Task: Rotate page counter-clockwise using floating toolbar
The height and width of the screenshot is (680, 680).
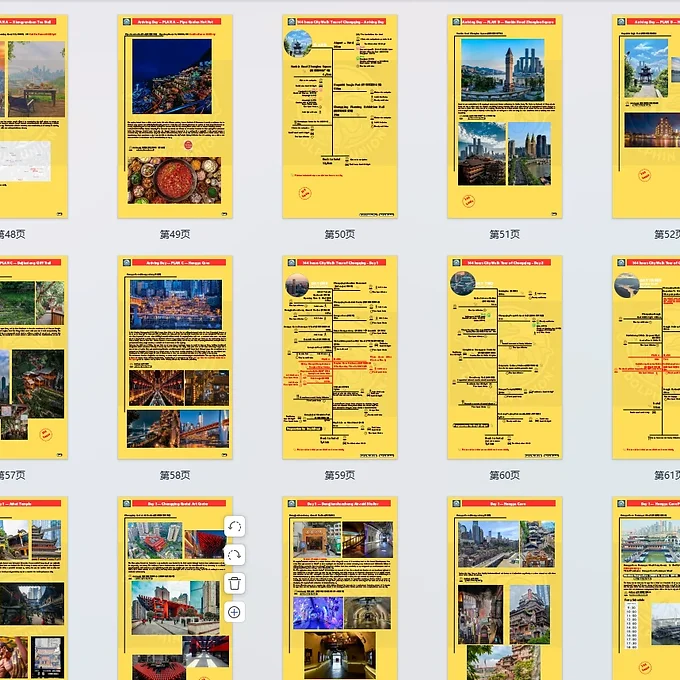Action: (x=234, y=527)
